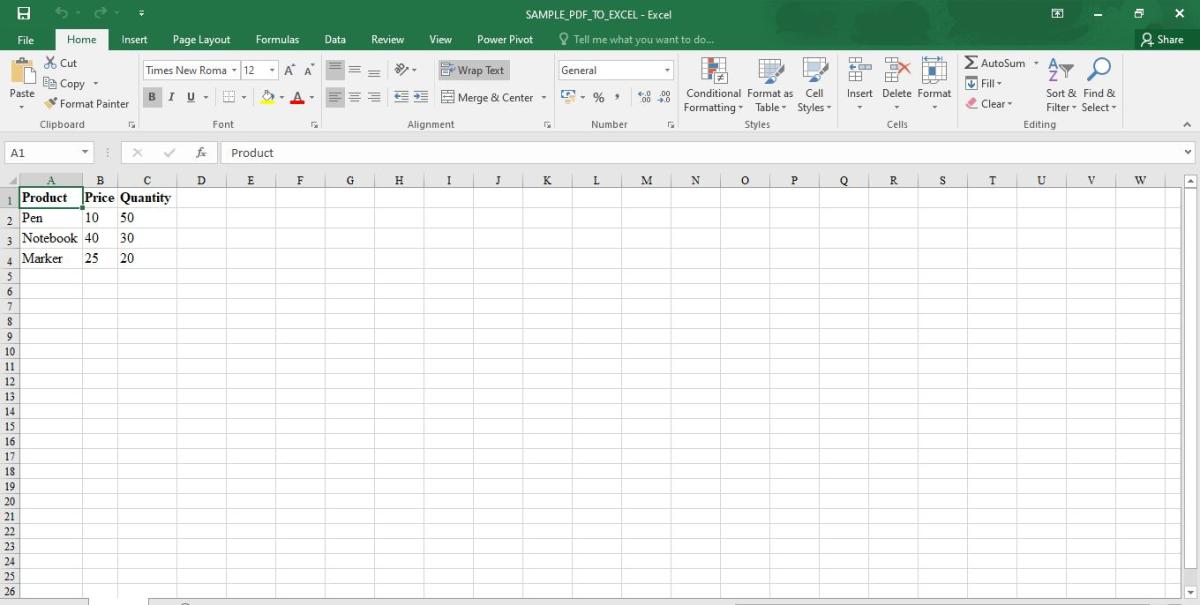Click the Tell me what you want search box
Image resolution: width=1200 pixels, height=605 pixels.
pos(643,40)
